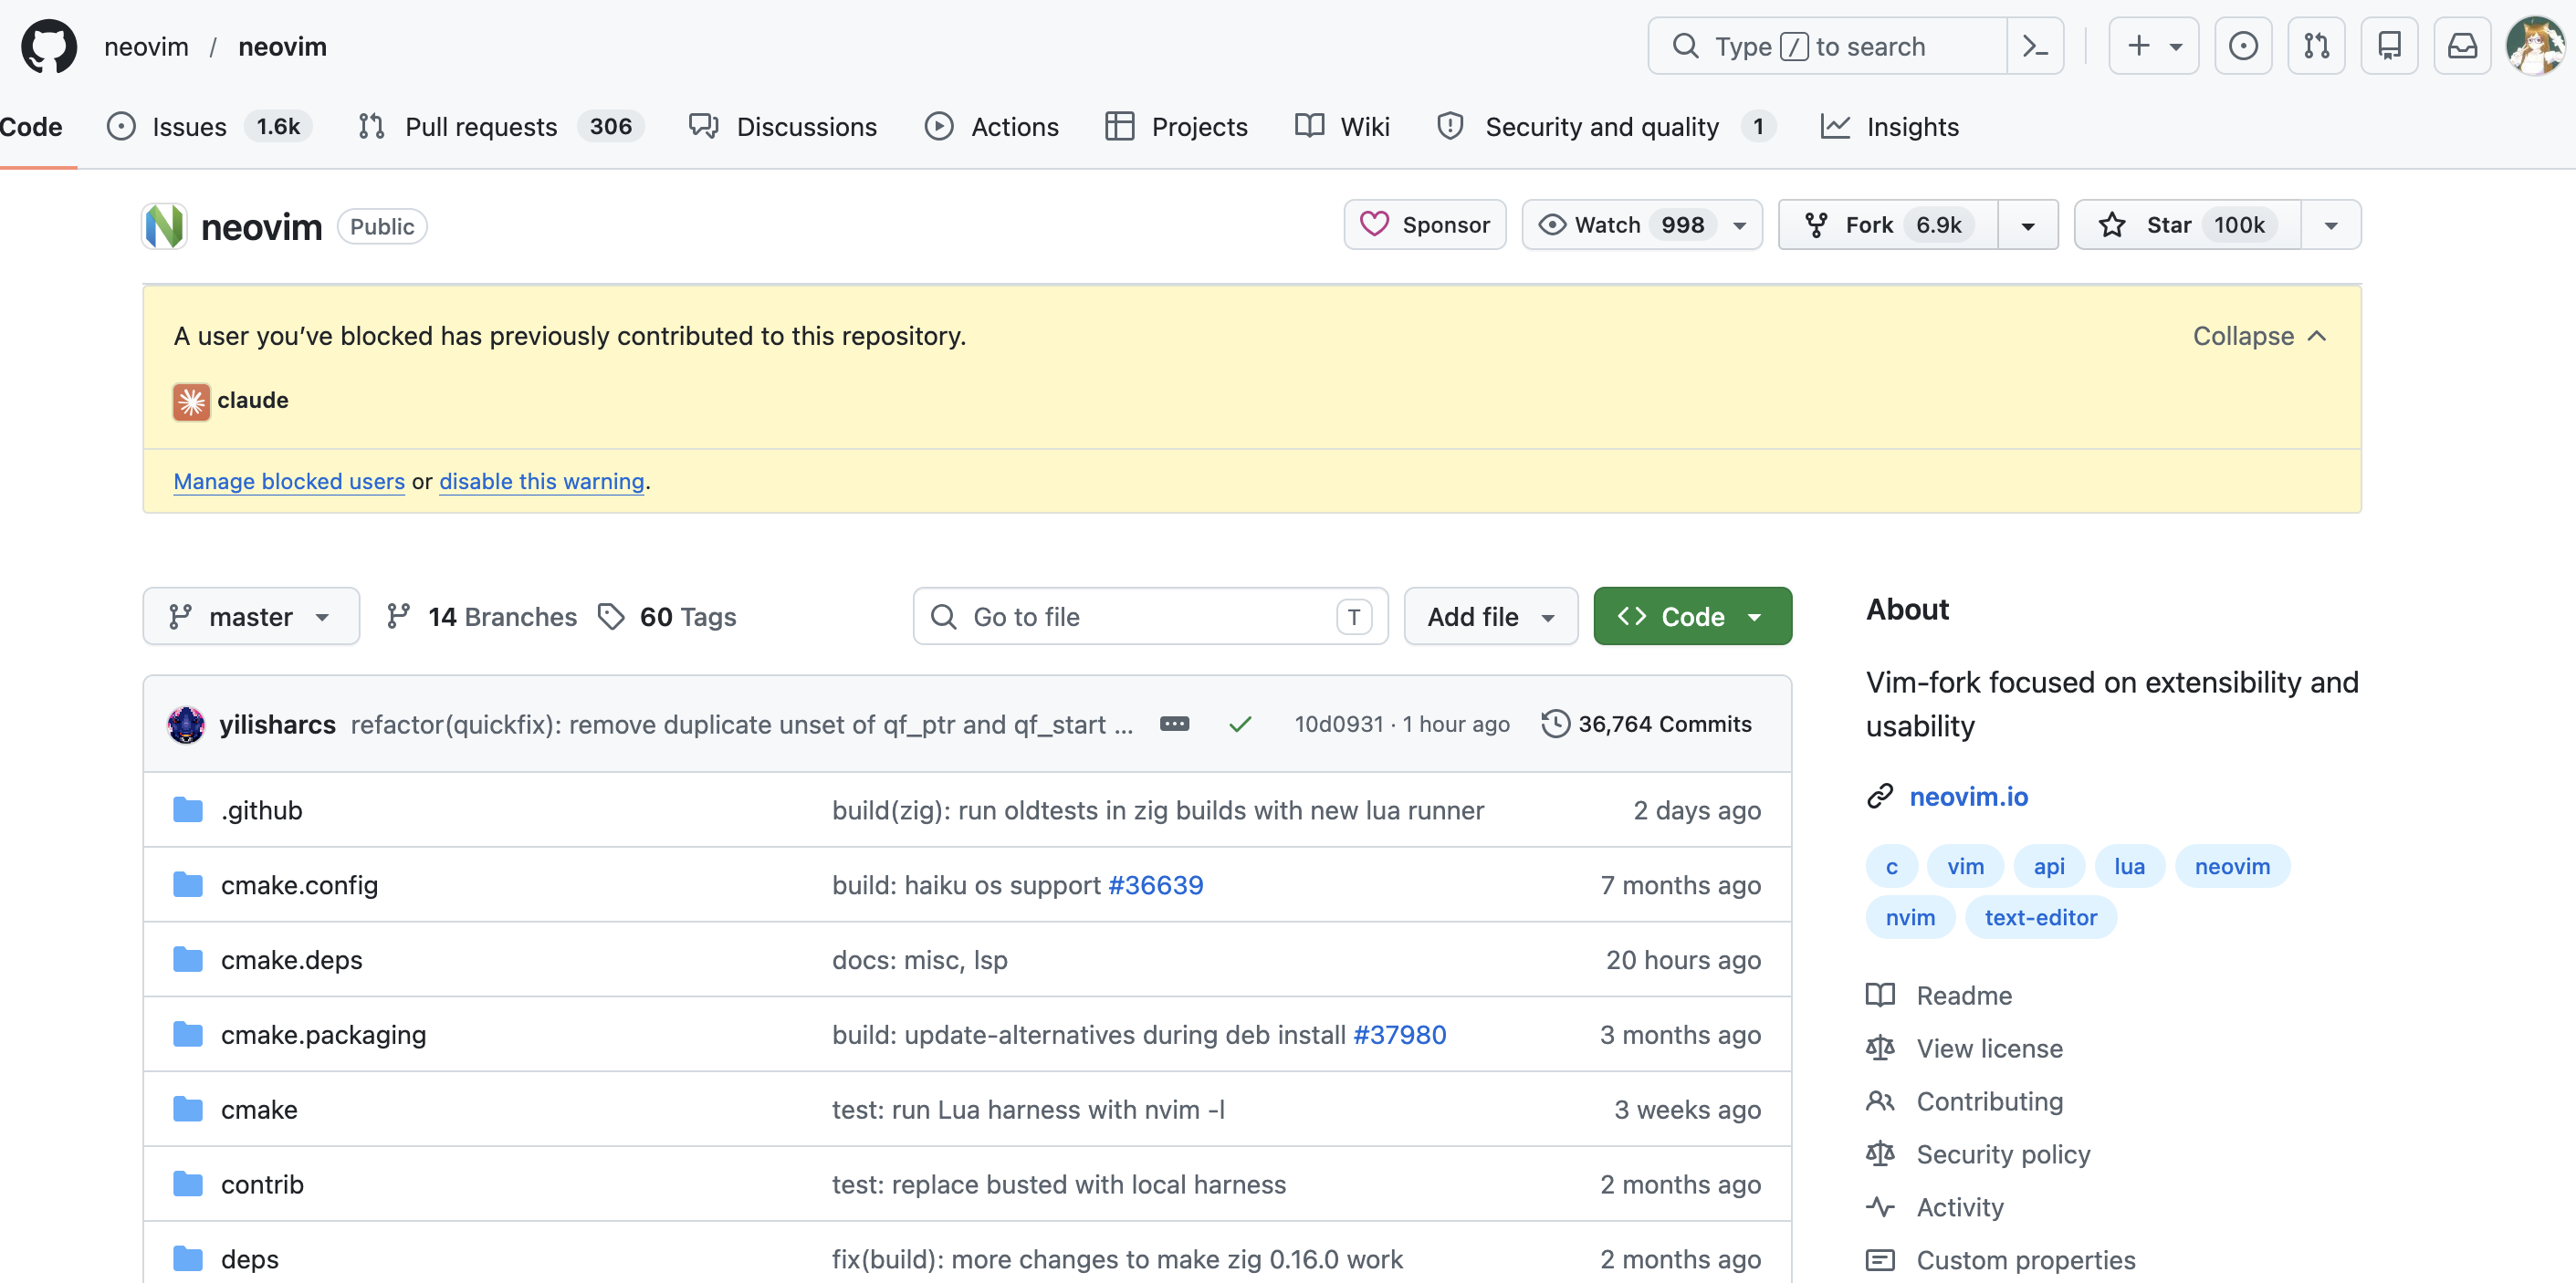The width and height of the screenshot is (2576, 1283).
Task: Switch to the Discussions tab
Action: [x=783, y=127]
